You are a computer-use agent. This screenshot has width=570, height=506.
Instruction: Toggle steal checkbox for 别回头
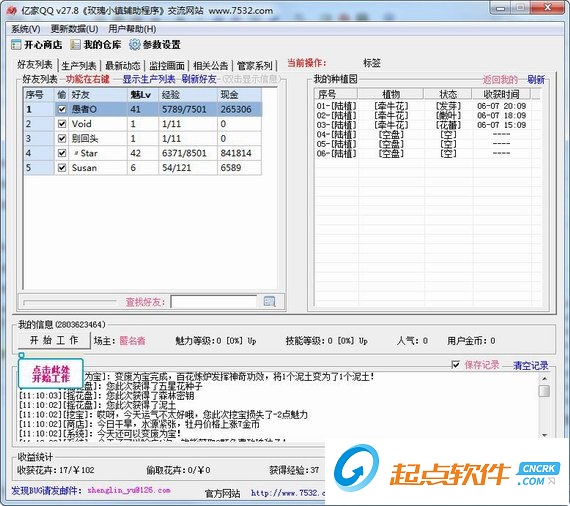point(62,138)
